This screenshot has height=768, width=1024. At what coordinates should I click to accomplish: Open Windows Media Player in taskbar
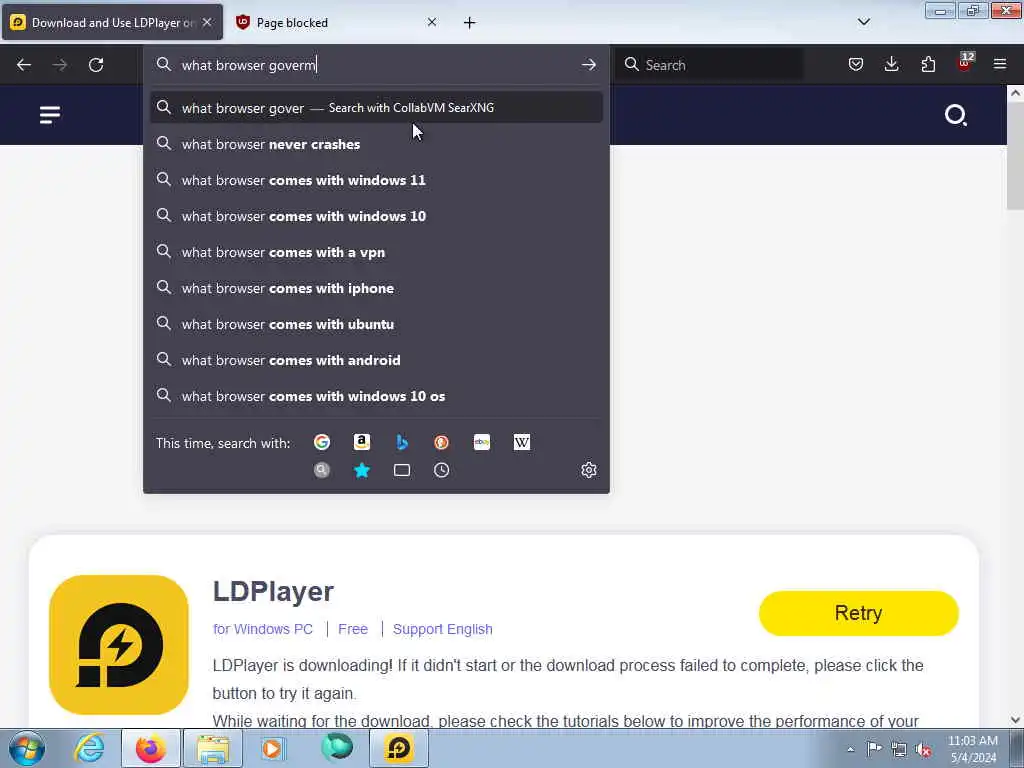272,748
